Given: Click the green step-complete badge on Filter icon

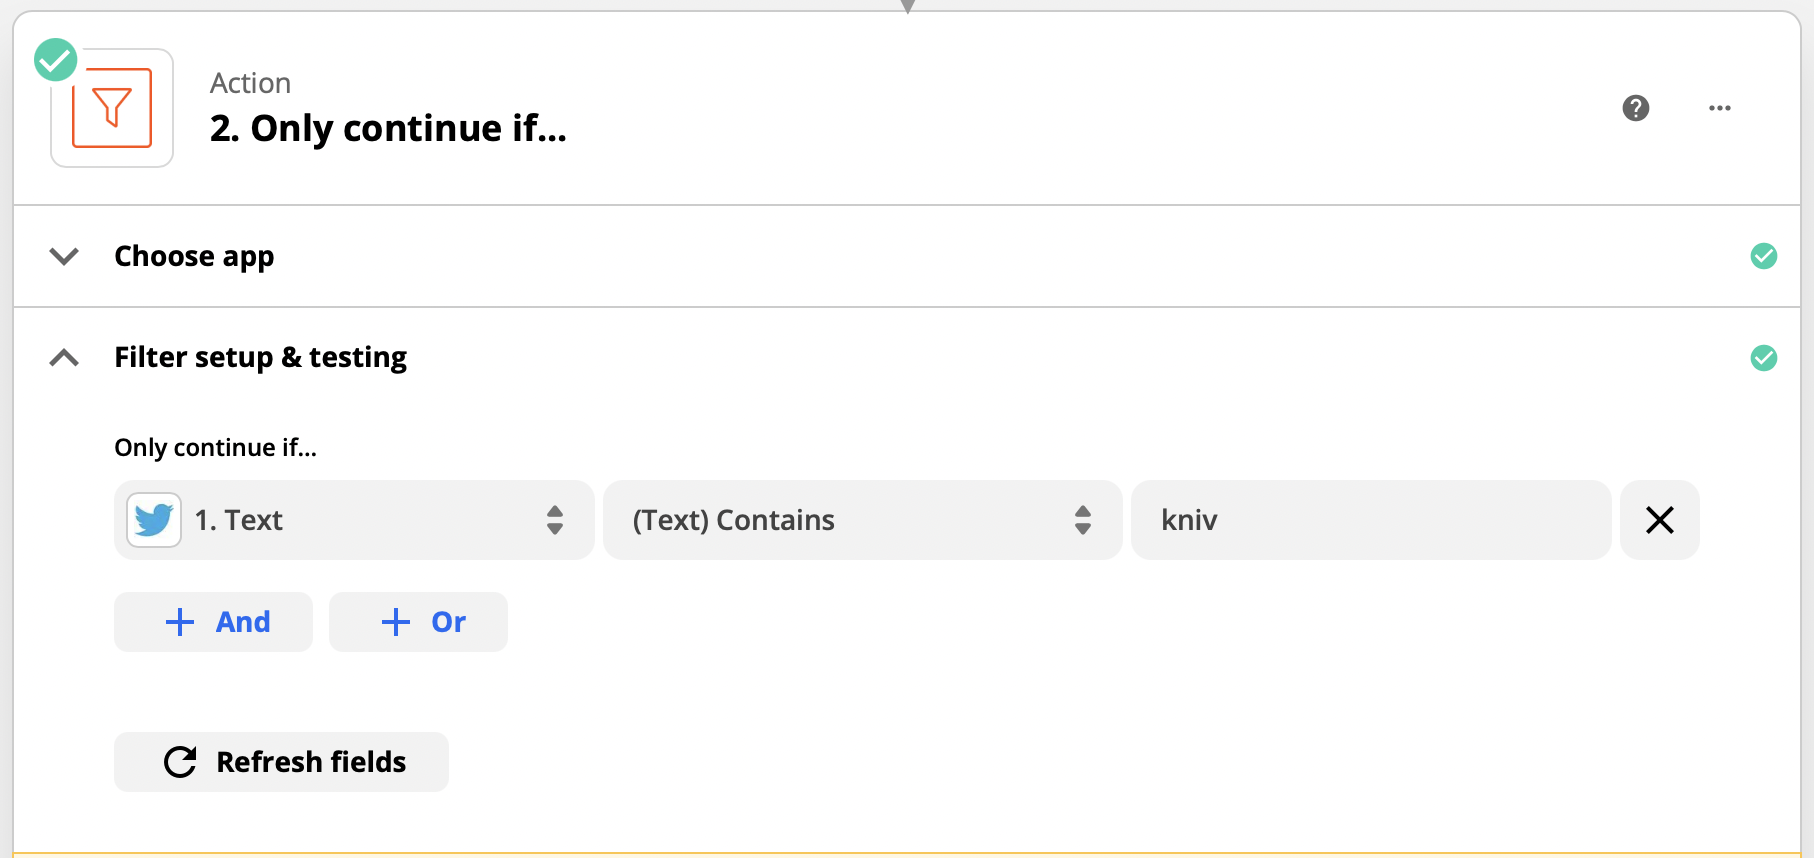Looking at the screenshot, I should 56,60.
